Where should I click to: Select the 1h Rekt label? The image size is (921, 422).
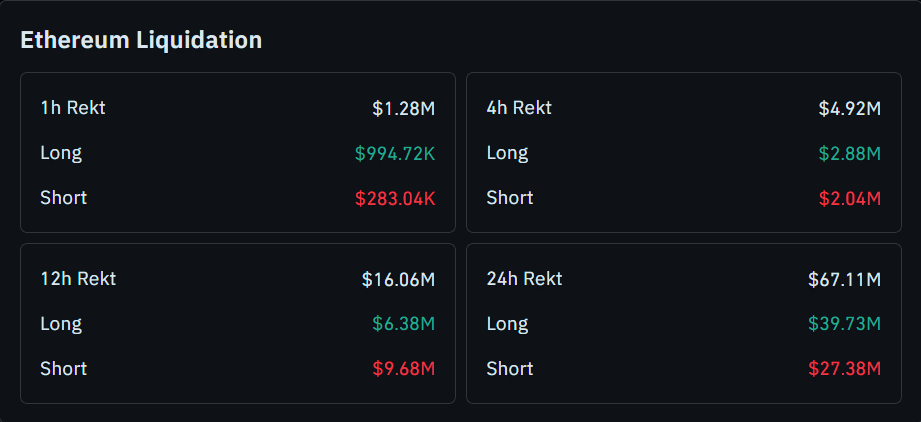[x=73, y=108]
